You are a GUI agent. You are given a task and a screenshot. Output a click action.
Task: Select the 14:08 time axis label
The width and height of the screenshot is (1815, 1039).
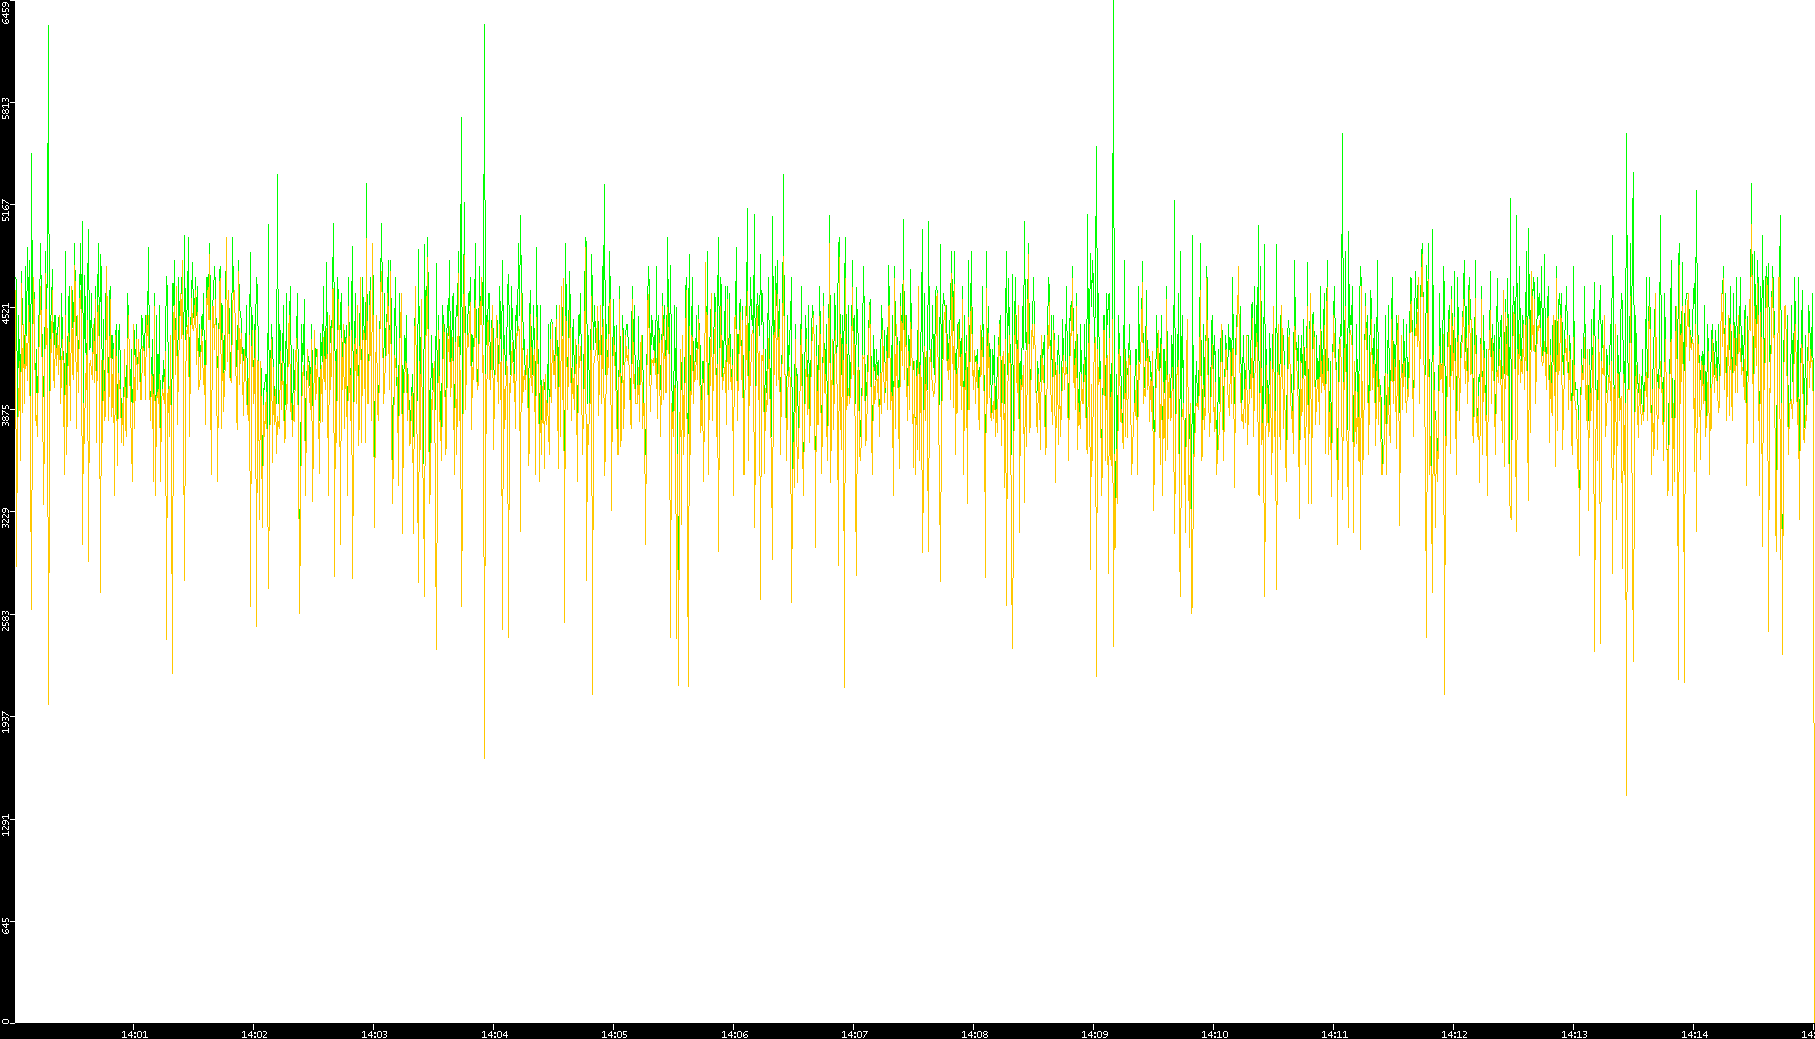click(974, 1034)
